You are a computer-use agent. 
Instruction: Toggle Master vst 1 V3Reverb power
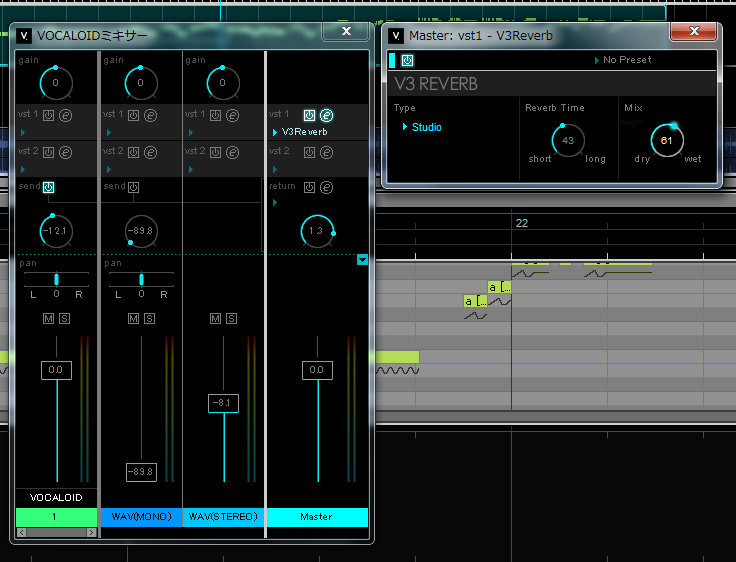click(x=309, y=115)
